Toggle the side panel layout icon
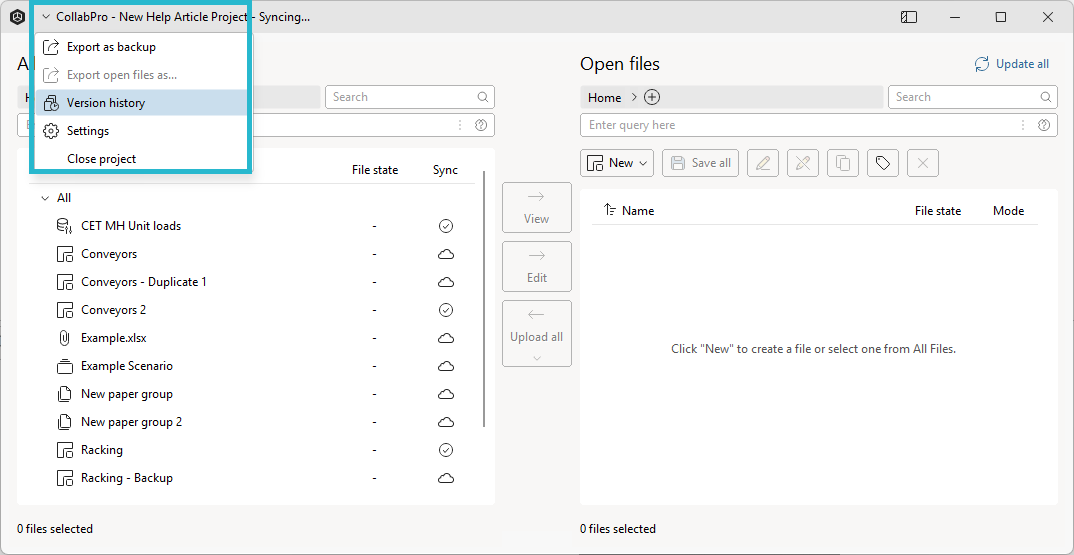The image size is (1074, 555). click(x=909, y=18)
